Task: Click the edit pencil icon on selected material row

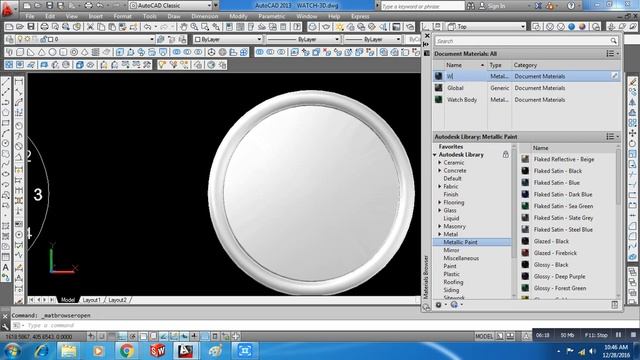Action: pos(614,76)
